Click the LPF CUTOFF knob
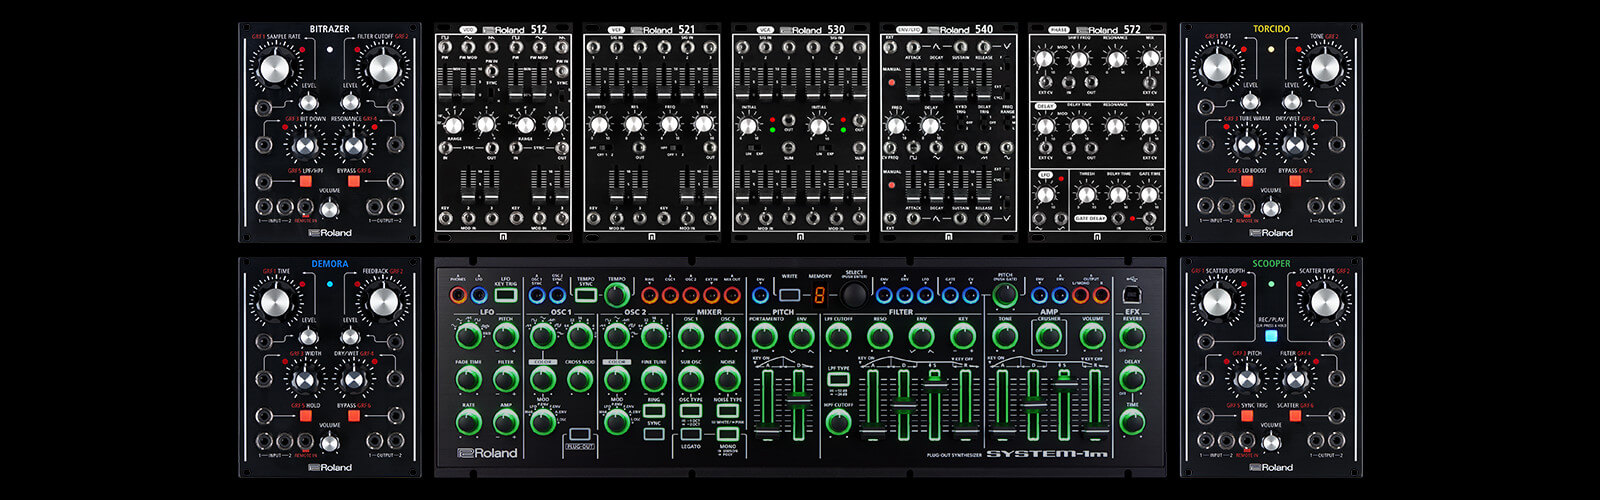 coord(838,336)
